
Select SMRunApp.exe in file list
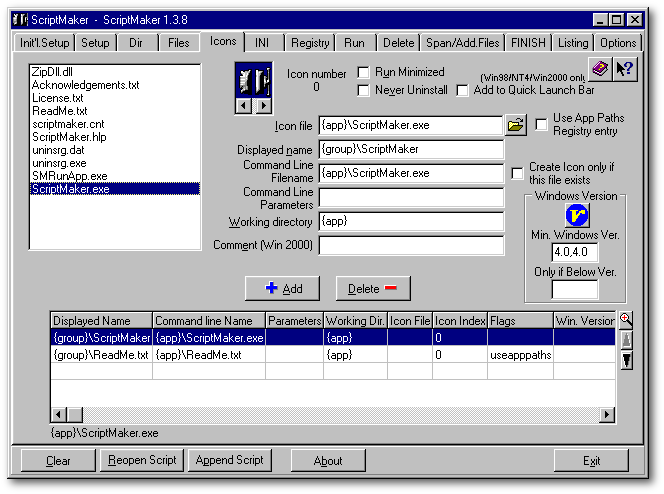click(115, 176)
